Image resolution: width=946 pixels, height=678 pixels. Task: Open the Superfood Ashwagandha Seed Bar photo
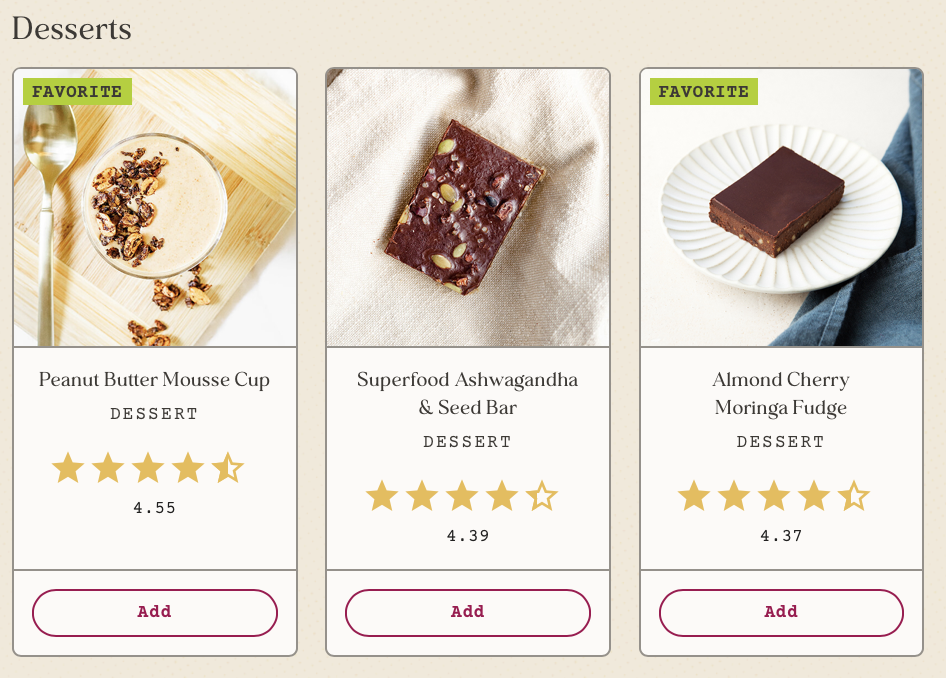(468, 208)
